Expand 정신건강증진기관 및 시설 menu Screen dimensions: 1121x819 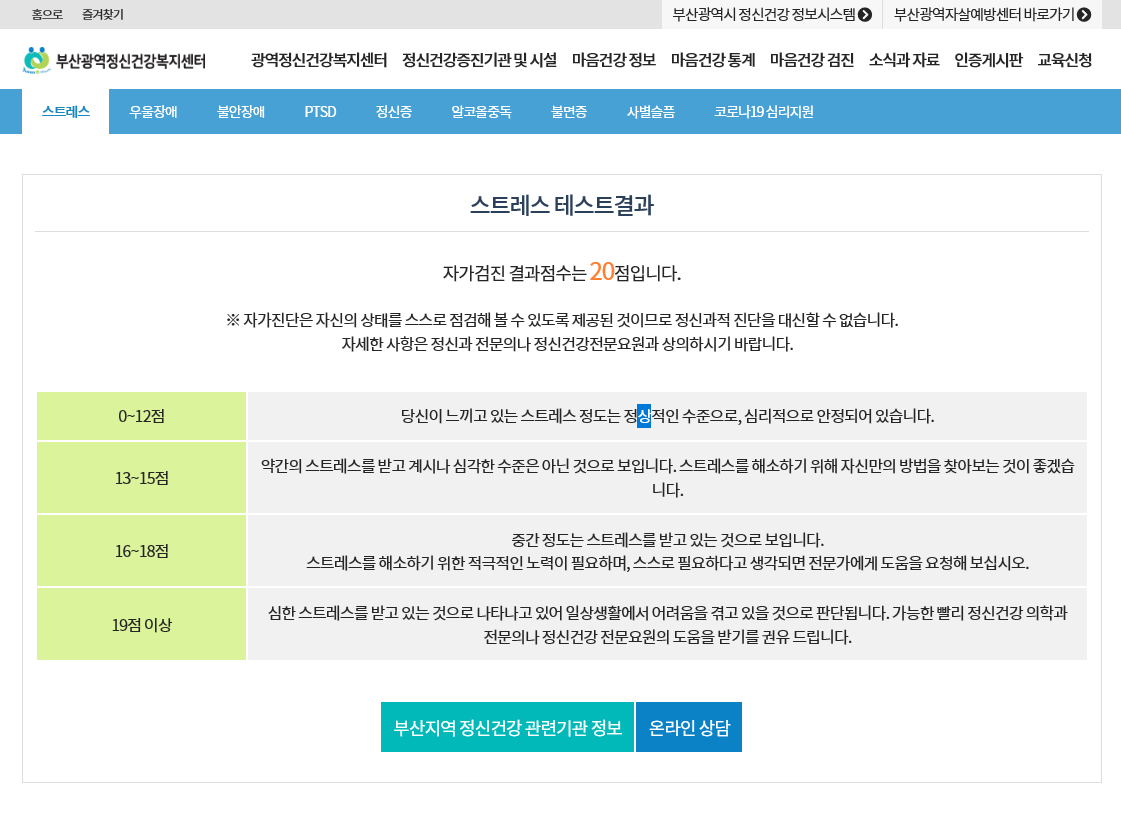(x=479, y=60)
